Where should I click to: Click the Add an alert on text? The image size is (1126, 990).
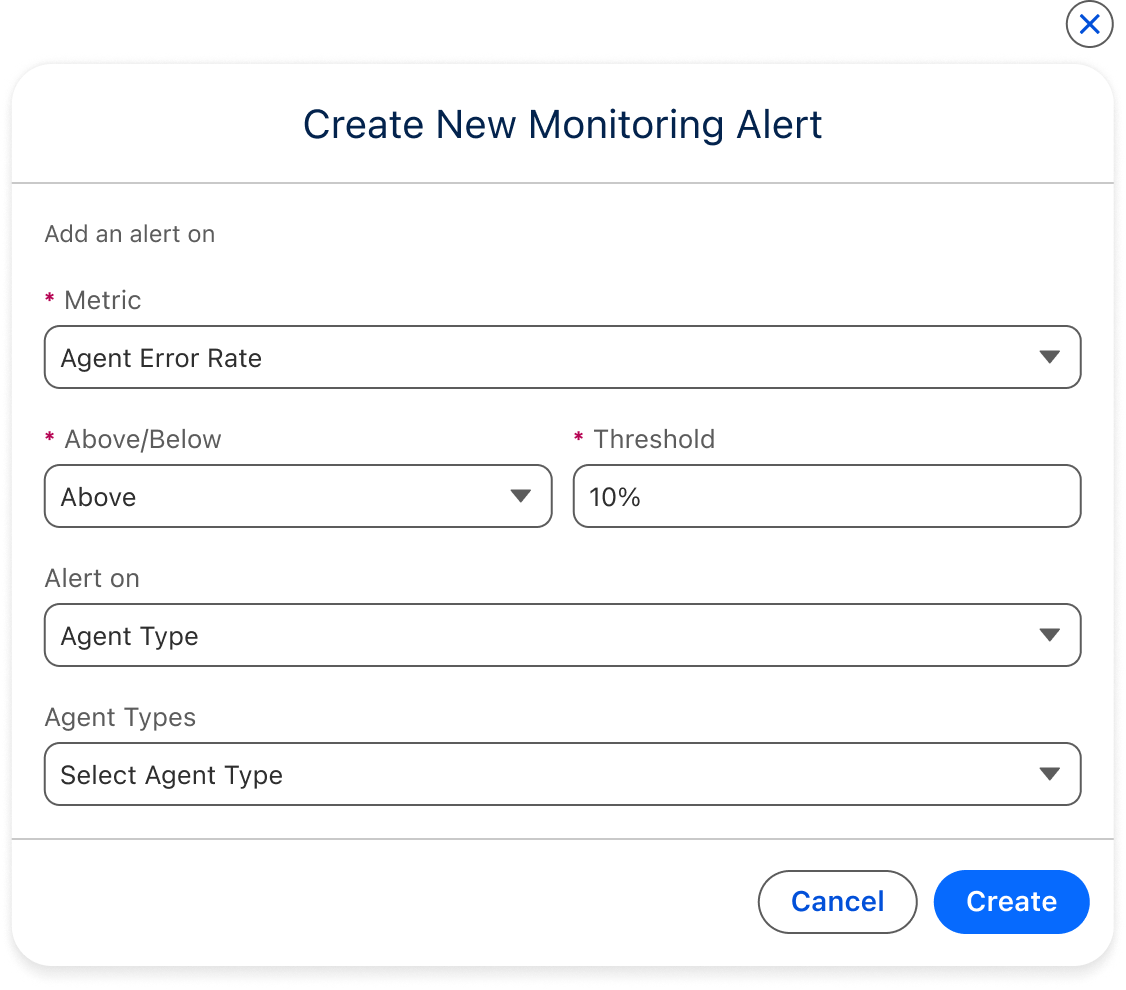pyautogui.click(x=130, y=234)
